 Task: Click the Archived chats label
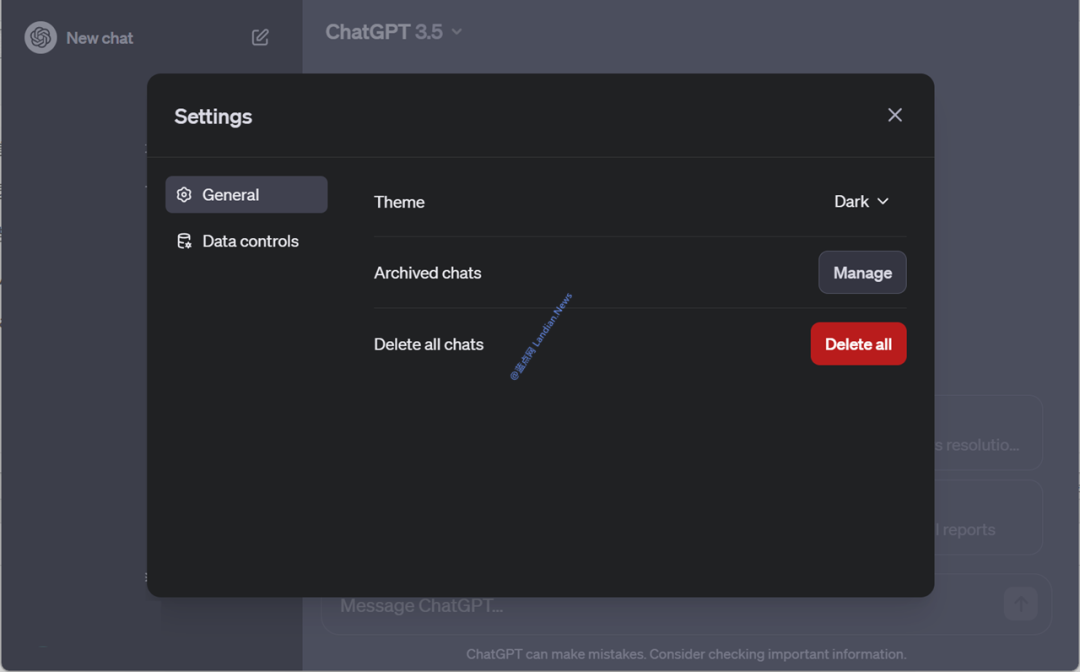click(427, 273)
